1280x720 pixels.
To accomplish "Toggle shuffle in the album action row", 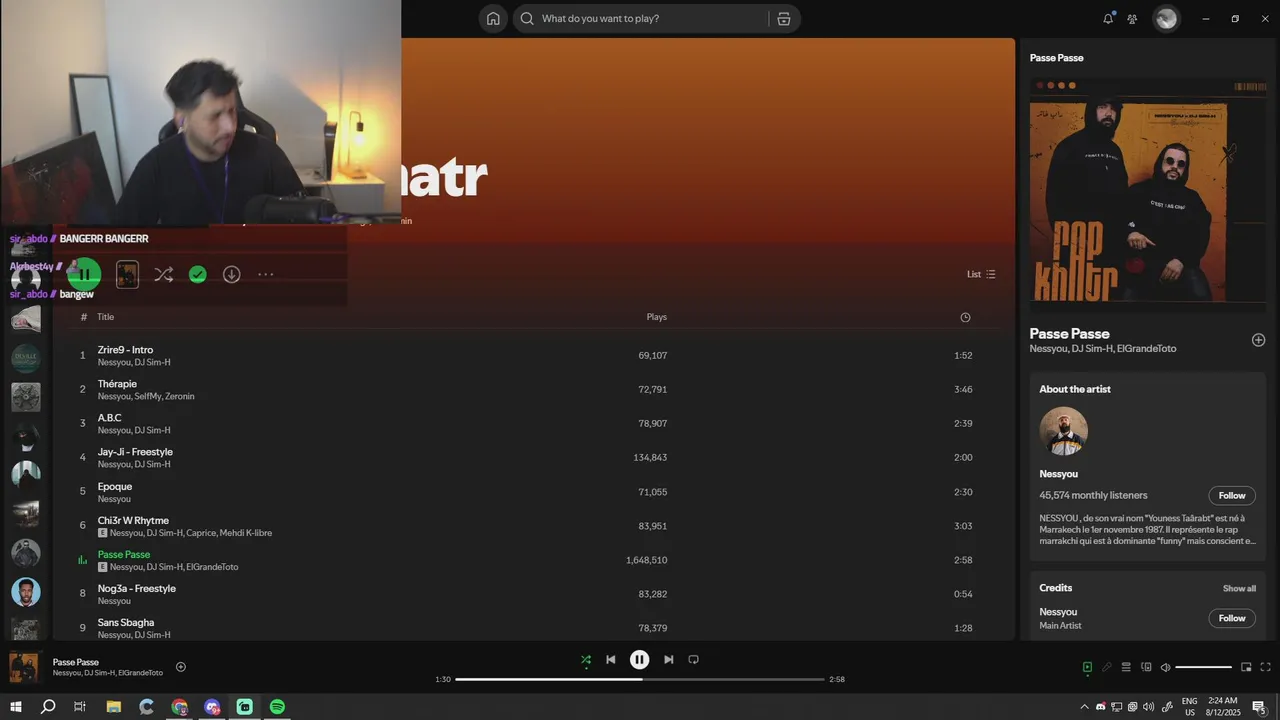I will click(164, 274).
